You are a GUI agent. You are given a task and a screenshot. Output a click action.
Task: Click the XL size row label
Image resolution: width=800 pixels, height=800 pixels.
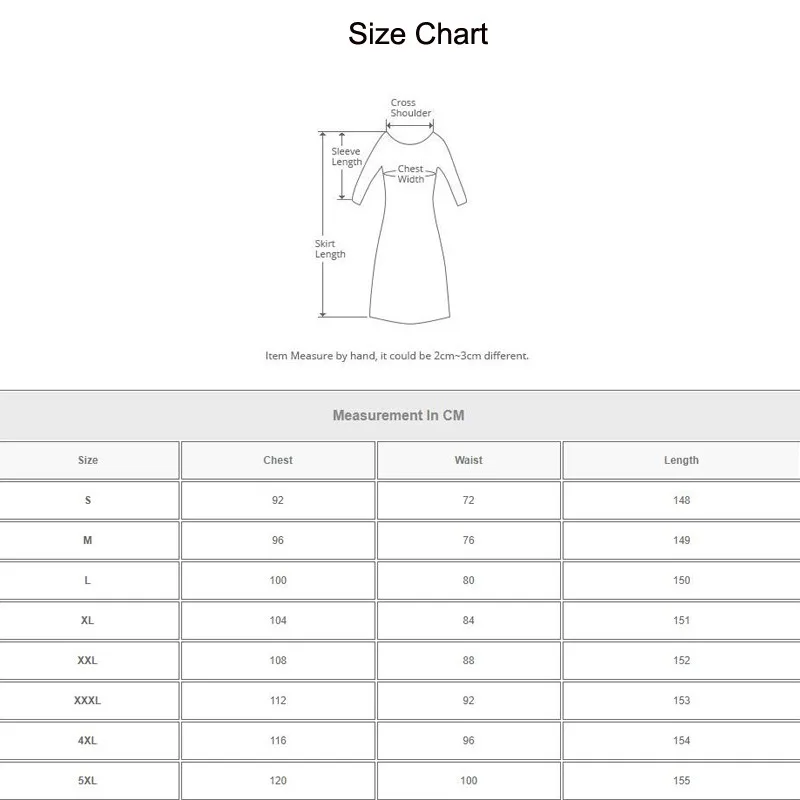[88, 620]
